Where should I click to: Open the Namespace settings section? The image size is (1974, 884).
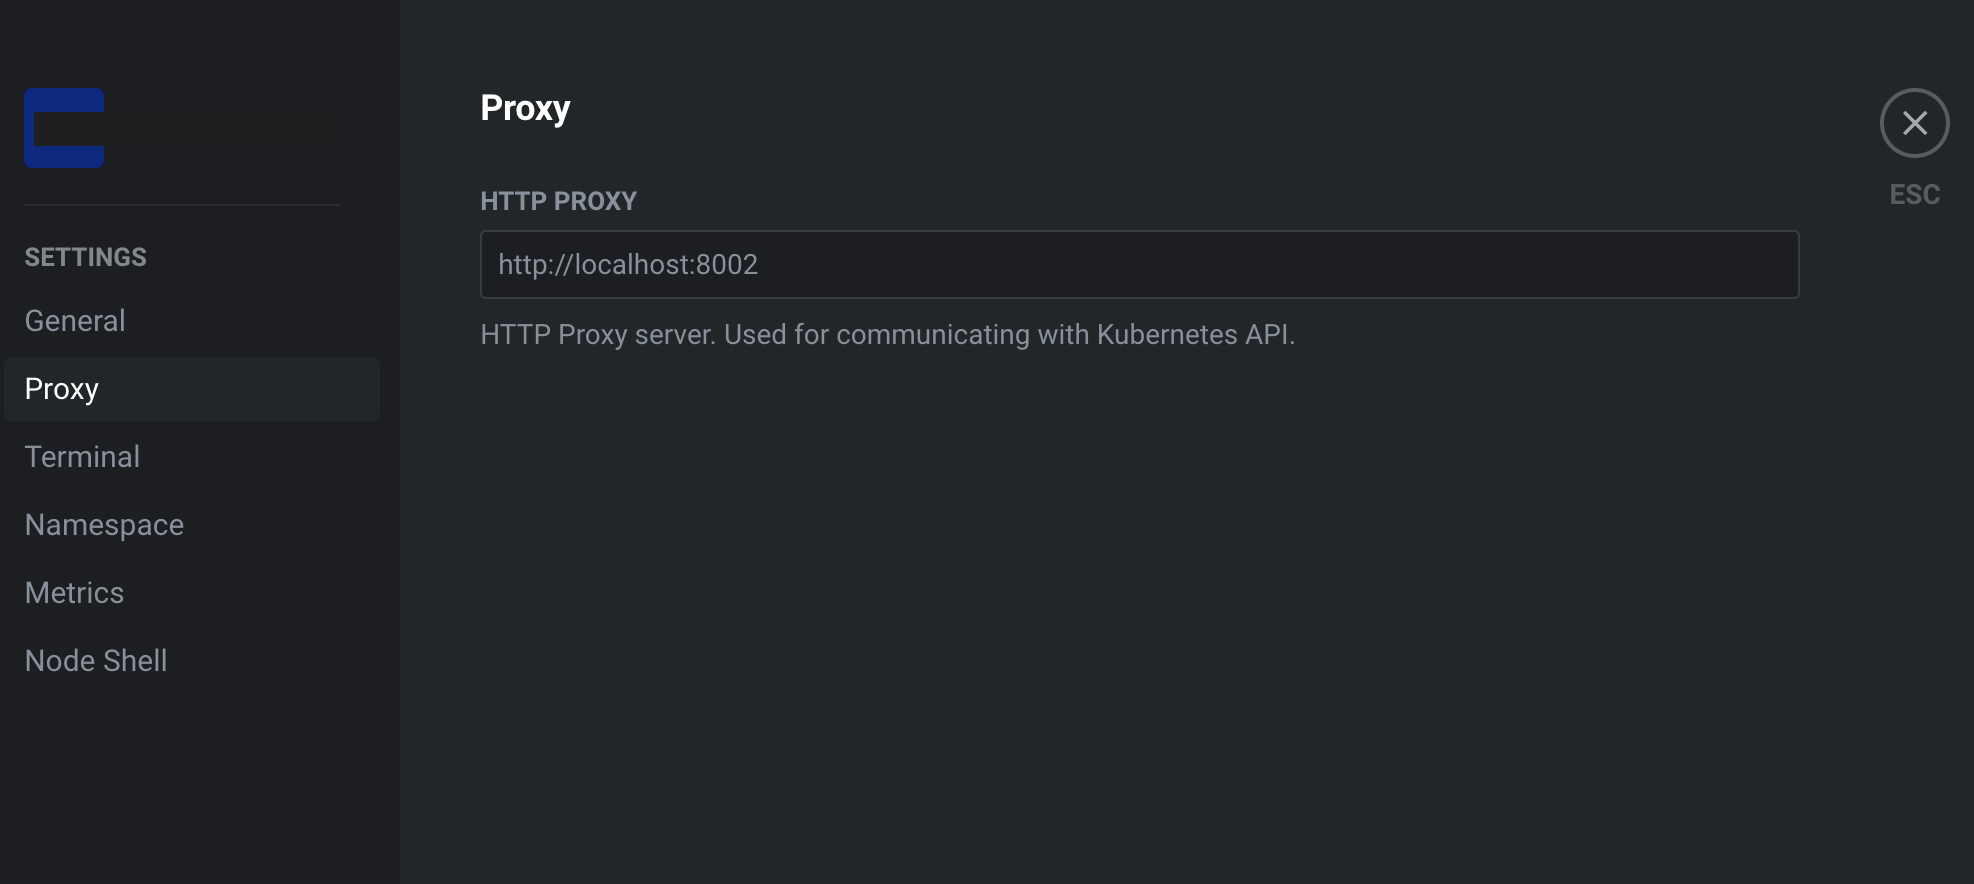pyautogui.click(x=104, y=525)
